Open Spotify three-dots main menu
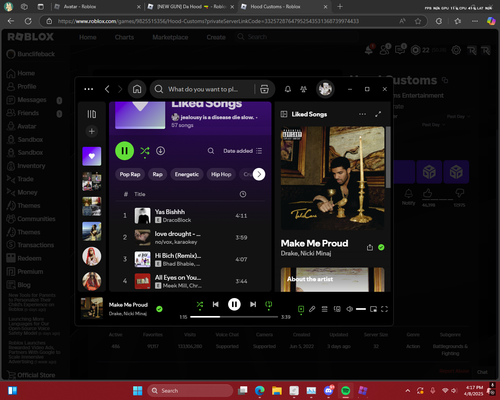500x400 pixels. pyautogui.click(x=89, y=89)
